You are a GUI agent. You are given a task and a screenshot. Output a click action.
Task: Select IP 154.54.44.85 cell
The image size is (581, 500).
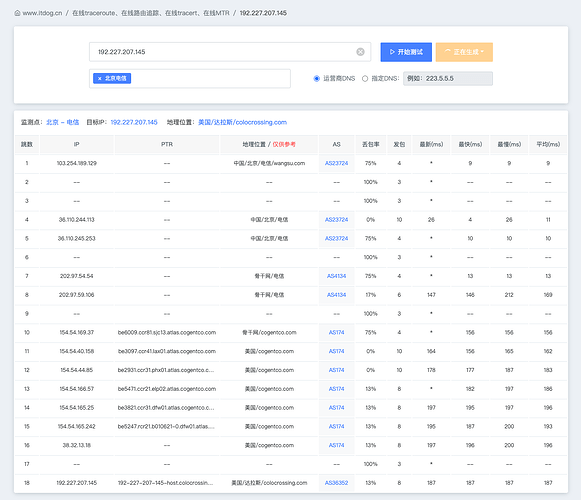[x=77, y=370]
